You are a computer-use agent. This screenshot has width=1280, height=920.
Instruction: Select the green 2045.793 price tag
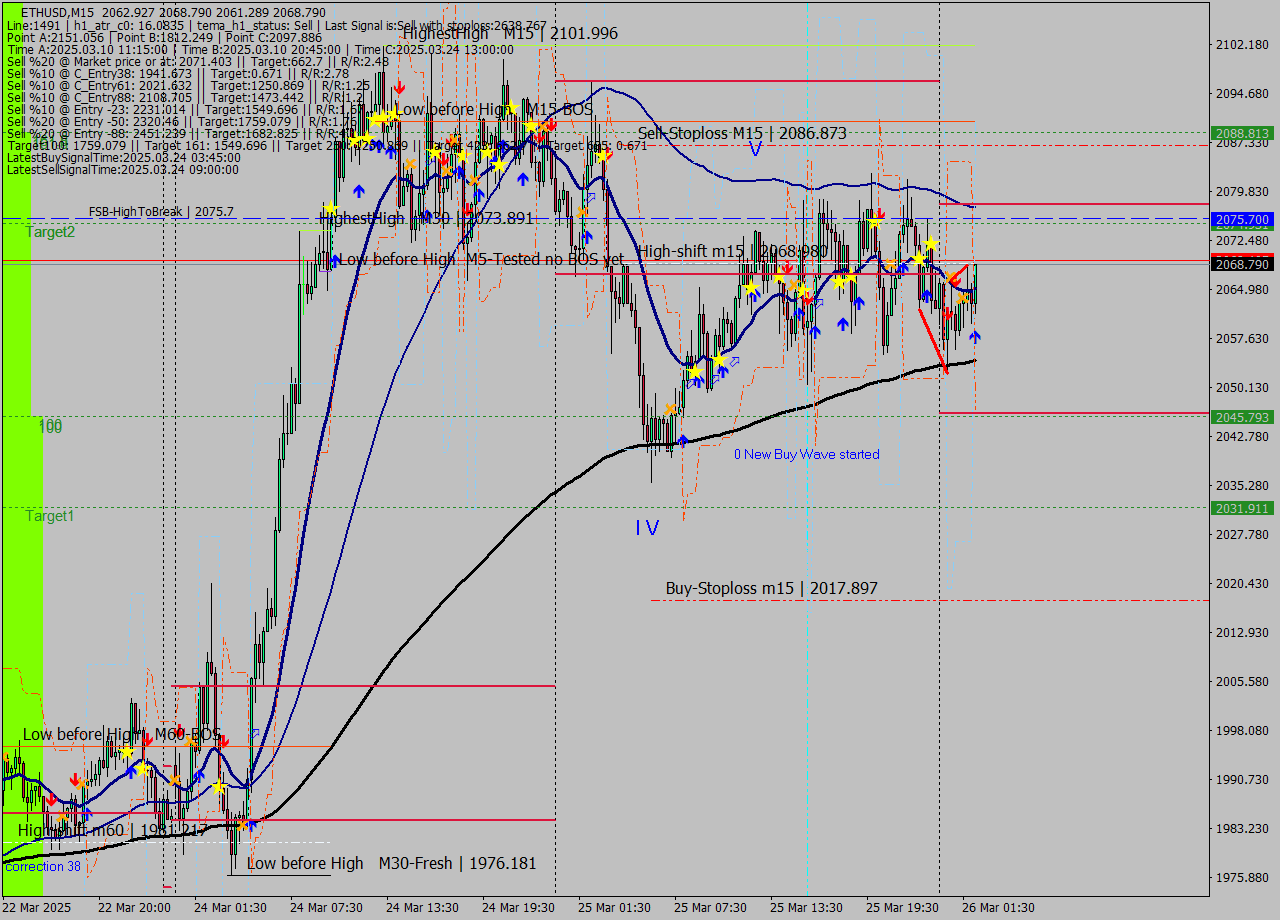coord(1242,417)
